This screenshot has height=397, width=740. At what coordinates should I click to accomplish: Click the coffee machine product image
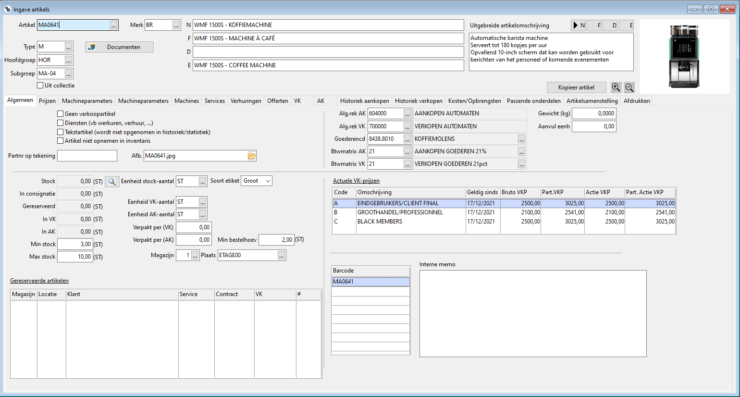pyautogui.click(x=684, y=56)
